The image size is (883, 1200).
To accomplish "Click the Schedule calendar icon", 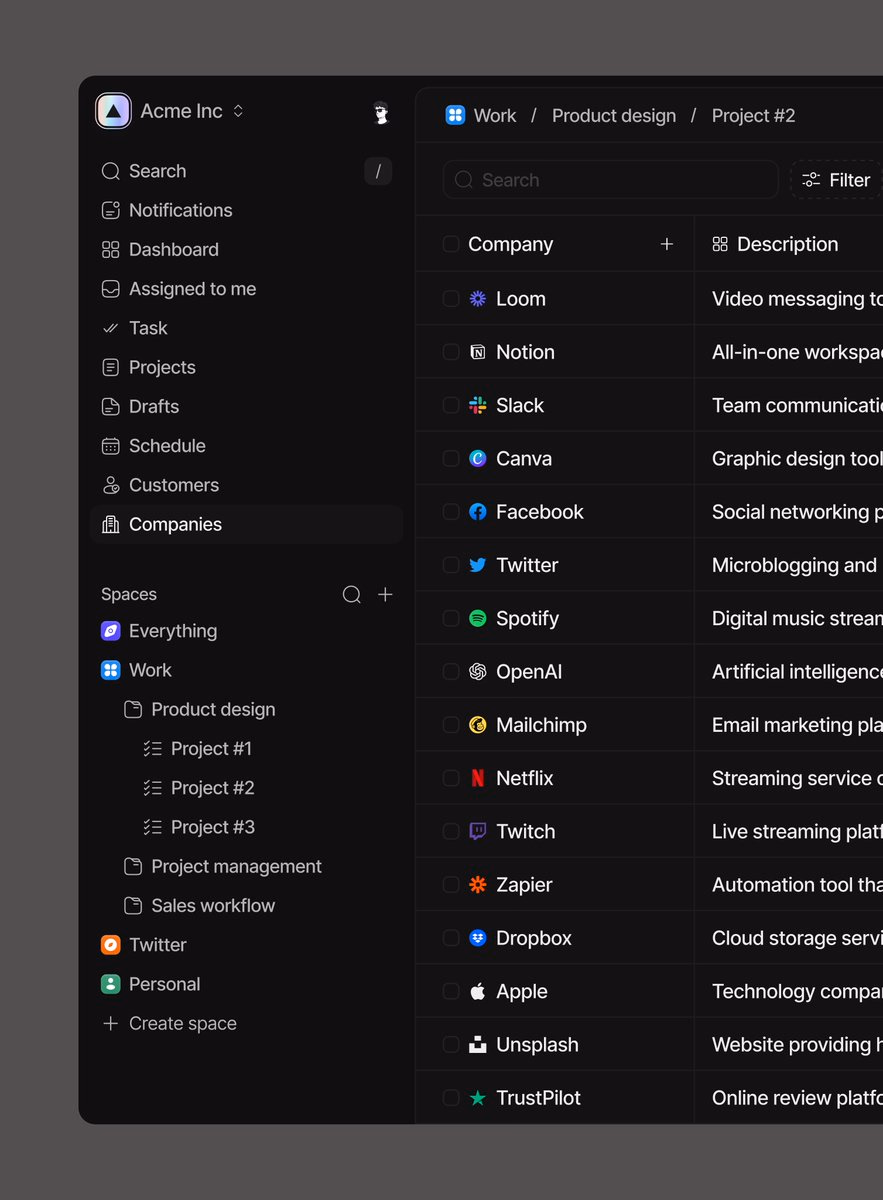I will point(111,446).
